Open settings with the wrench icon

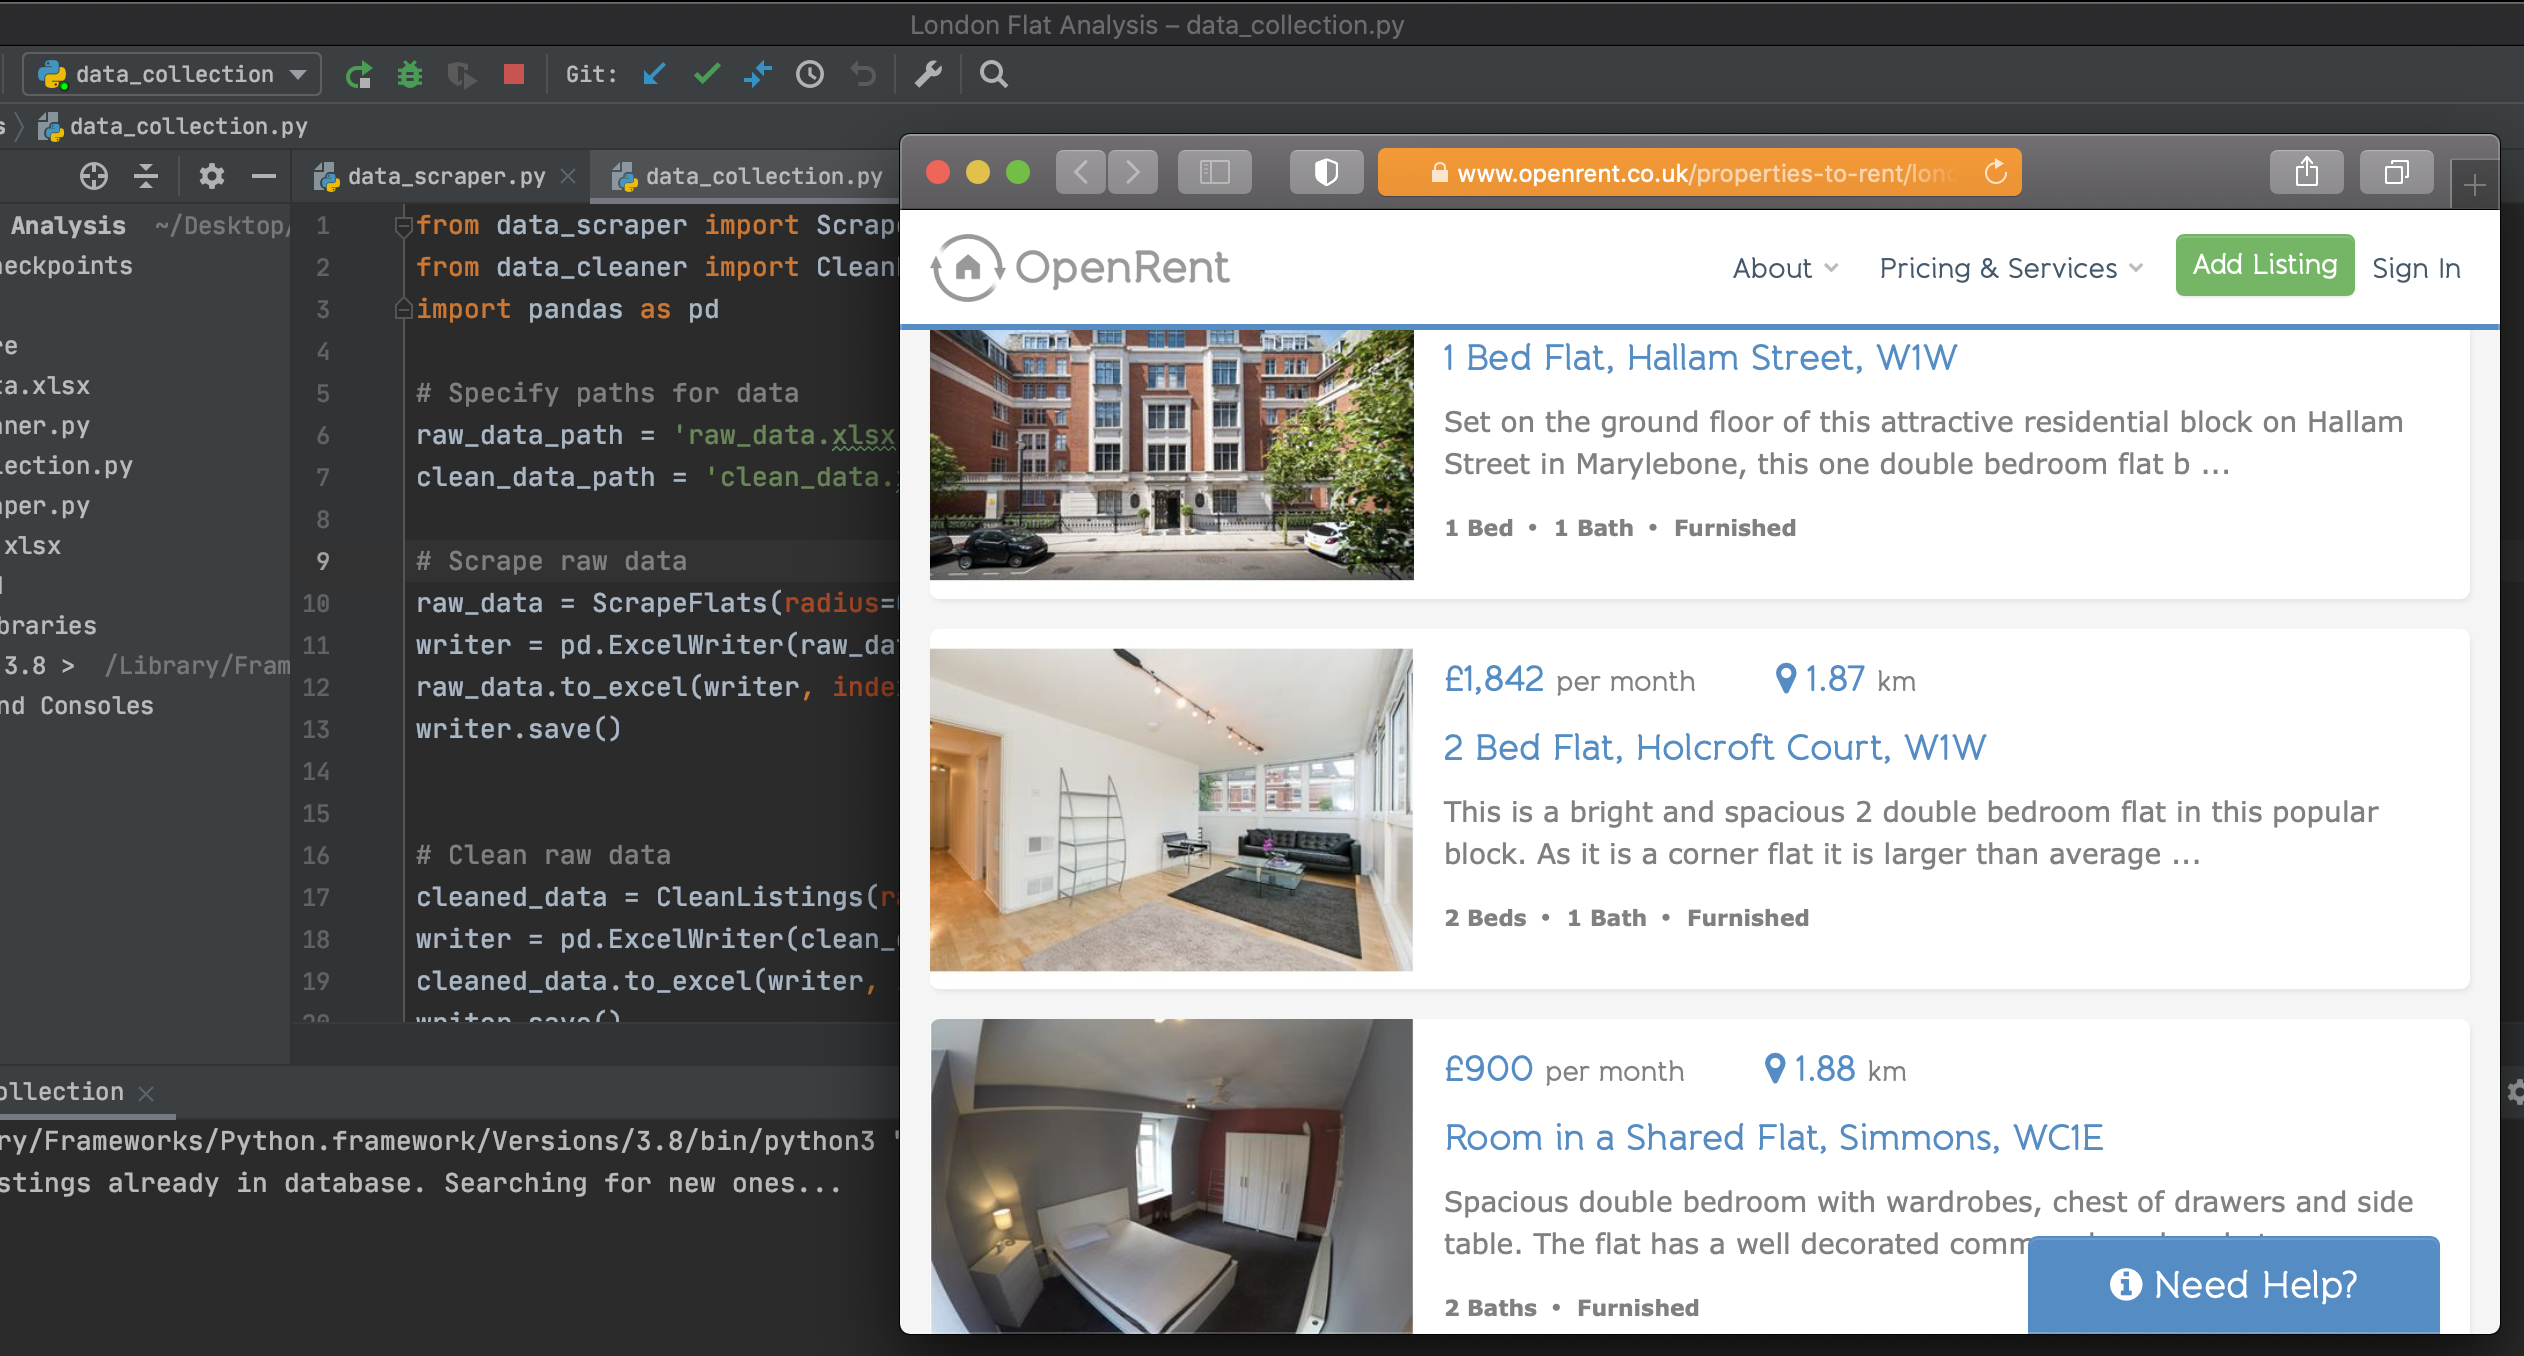click(929, 75)
